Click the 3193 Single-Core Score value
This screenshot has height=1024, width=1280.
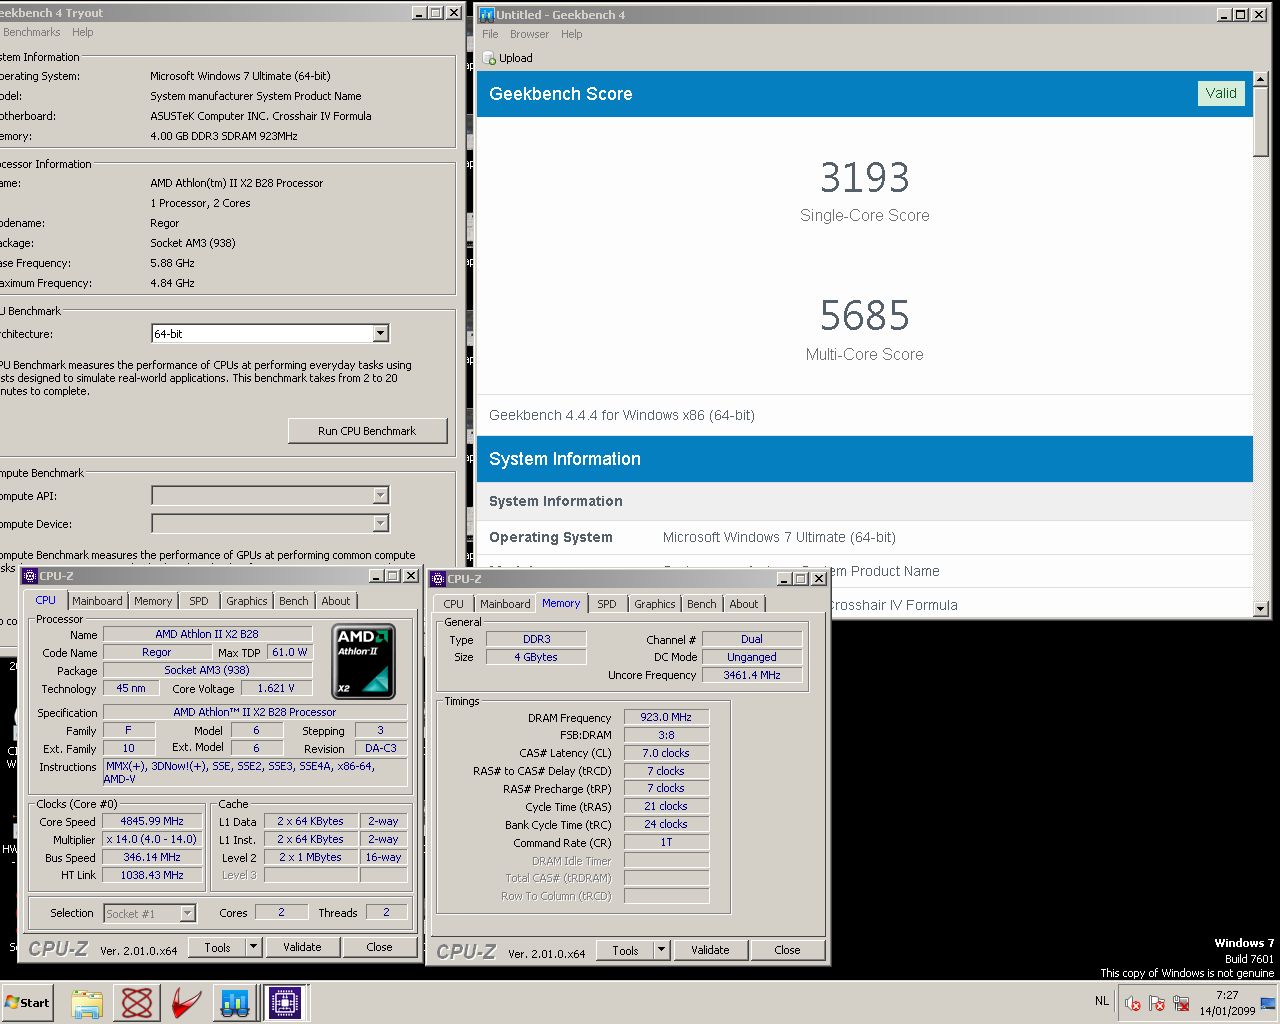(865, 178)
